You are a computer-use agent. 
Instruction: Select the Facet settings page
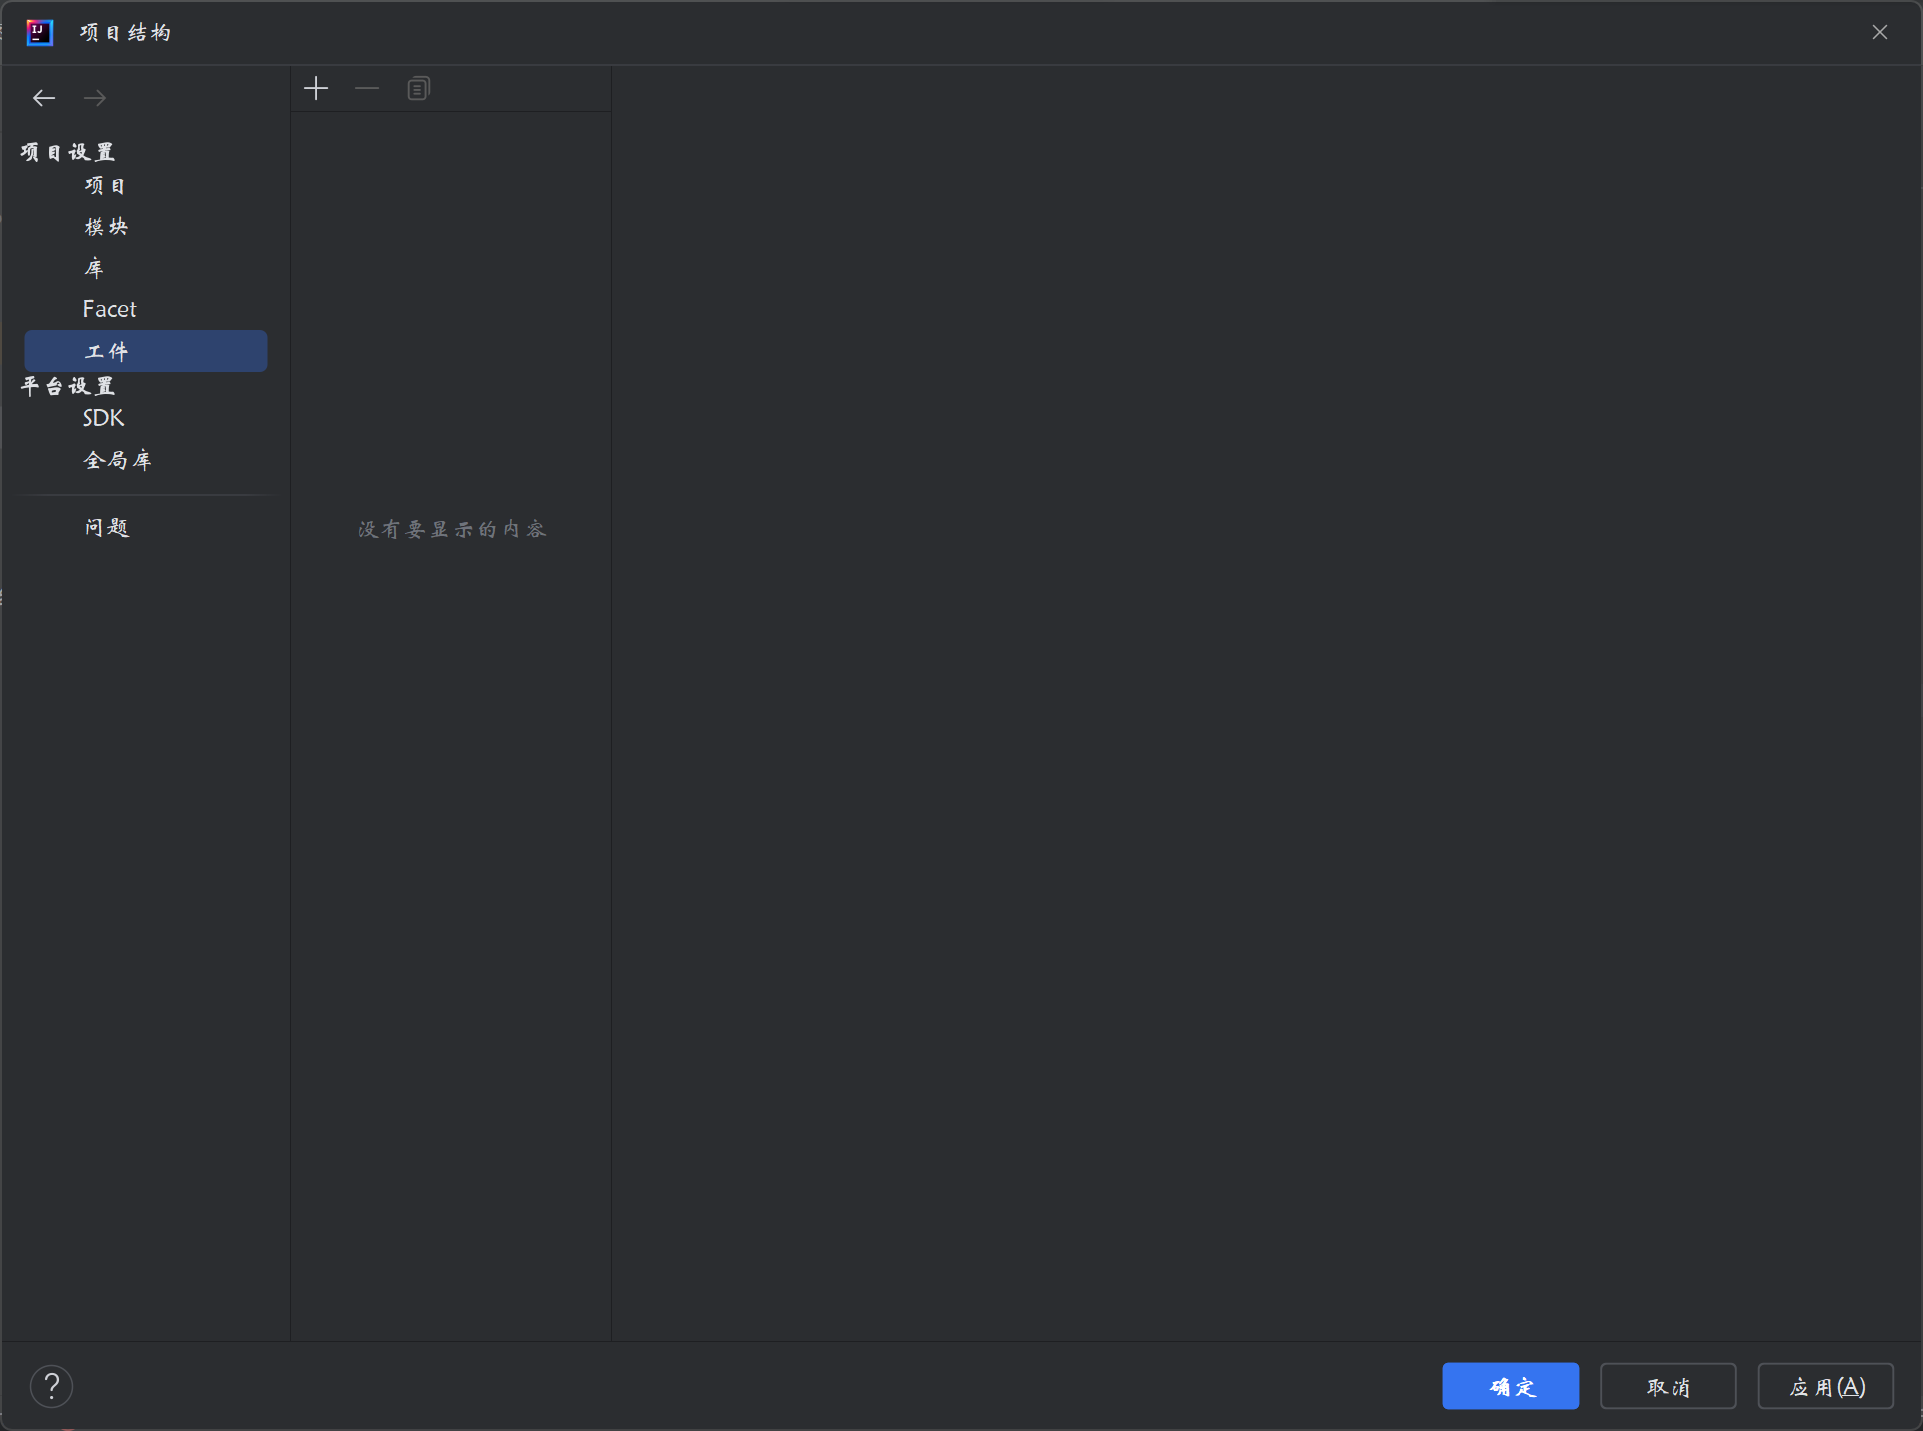(x=109, y=309)
